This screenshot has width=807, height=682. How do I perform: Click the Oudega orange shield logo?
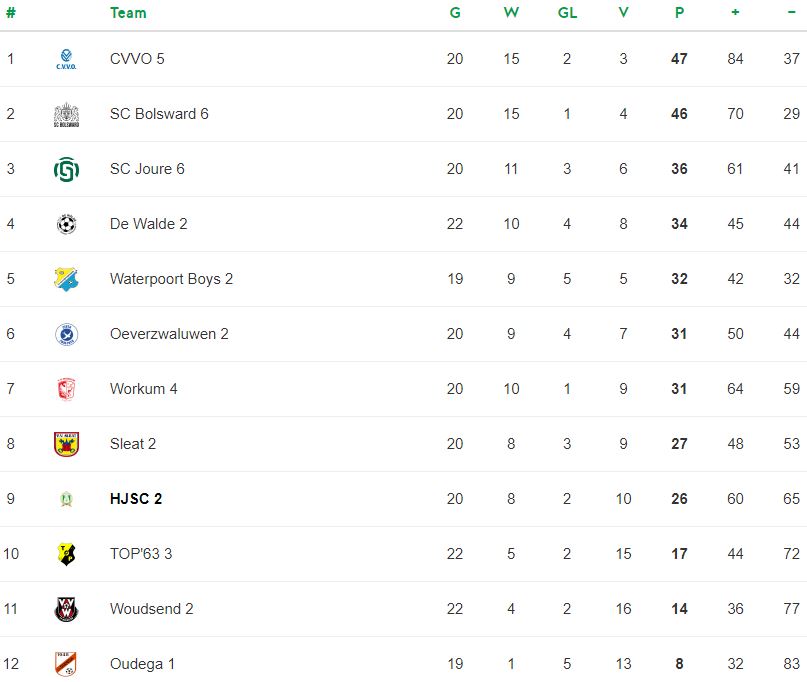coord(66,664)
